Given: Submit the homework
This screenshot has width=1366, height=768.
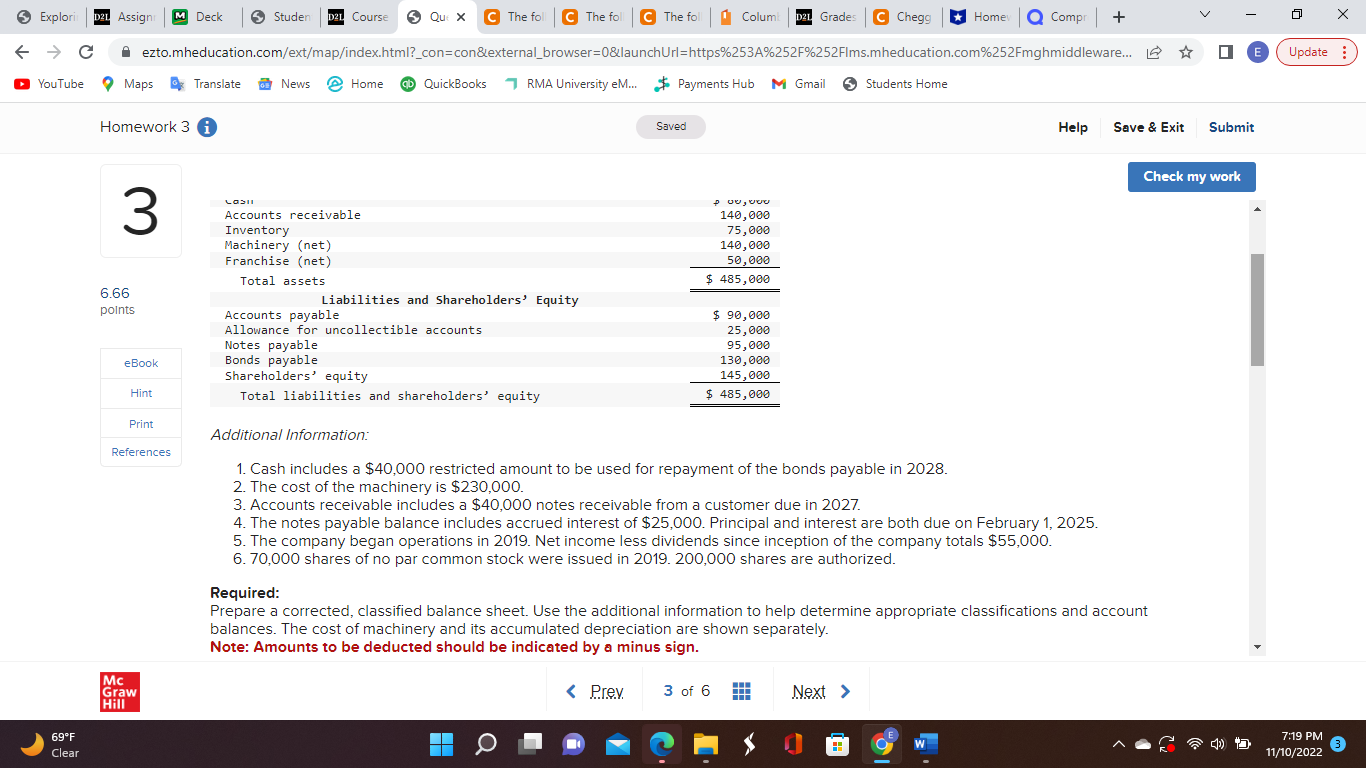Looking at the screenshot, I should (x=1231, y=127).
